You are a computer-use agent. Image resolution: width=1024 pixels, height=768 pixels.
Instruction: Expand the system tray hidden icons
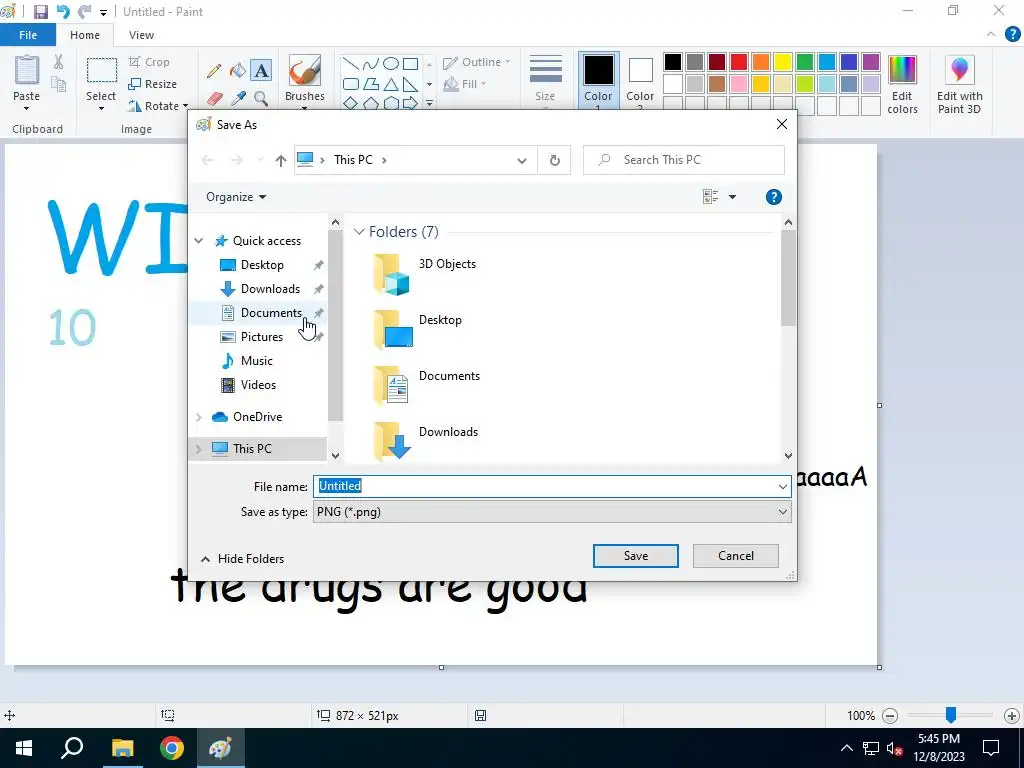click(x=846, y=748)
